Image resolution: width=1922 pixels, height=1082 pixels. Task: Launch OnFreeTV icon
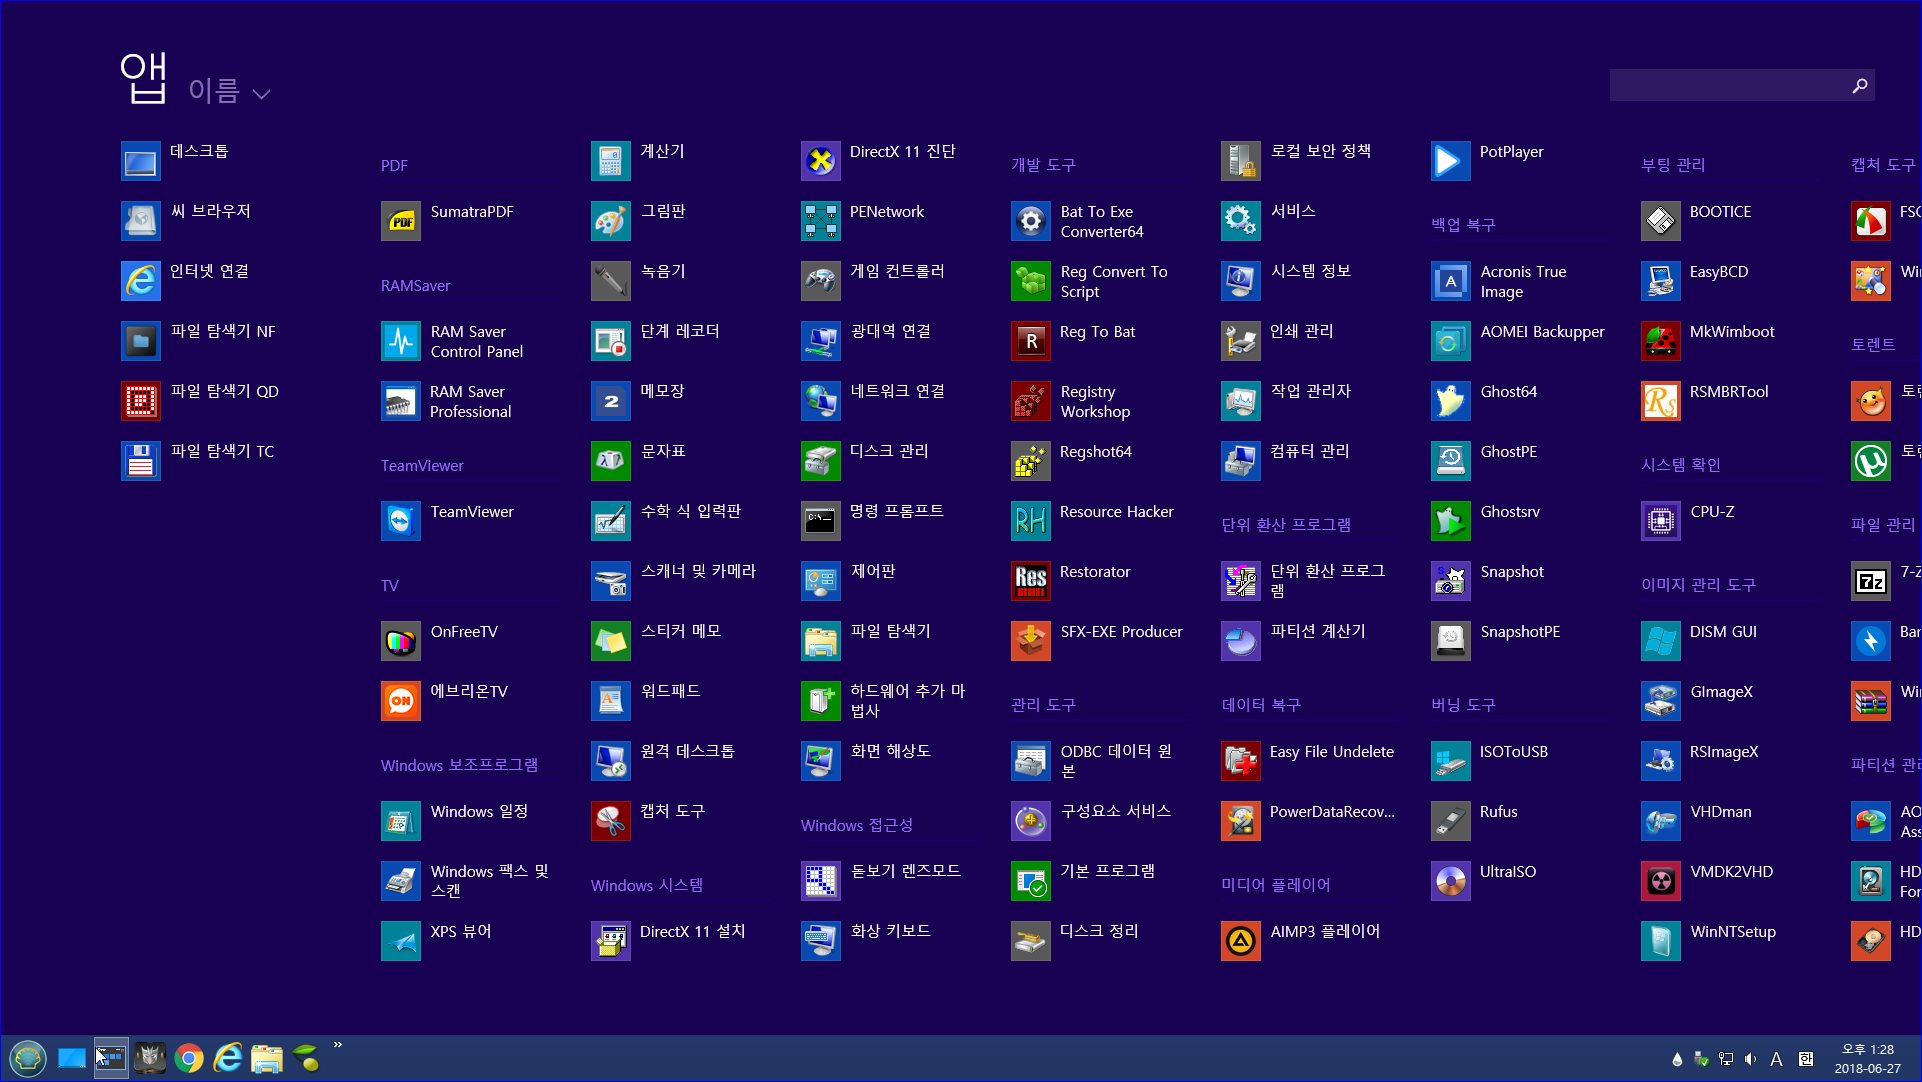(401, 641)
